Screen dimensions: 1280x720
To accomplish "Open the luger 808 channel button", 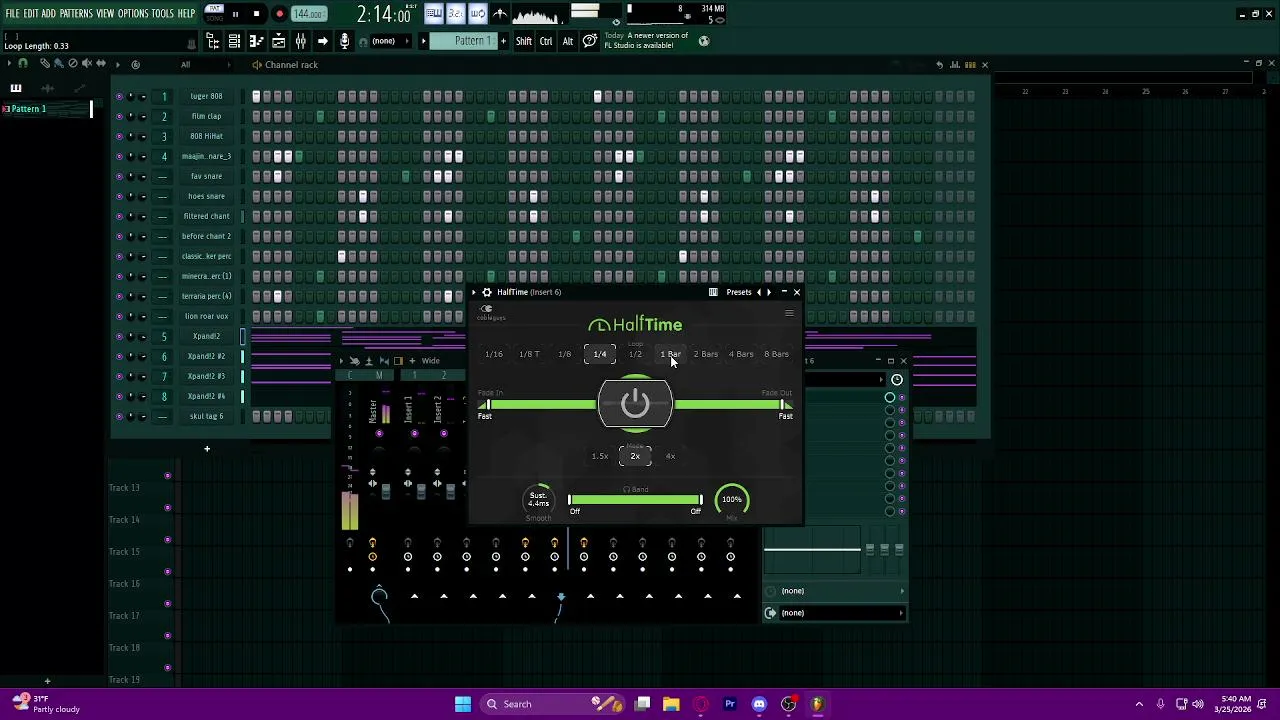I will point(206,96).
